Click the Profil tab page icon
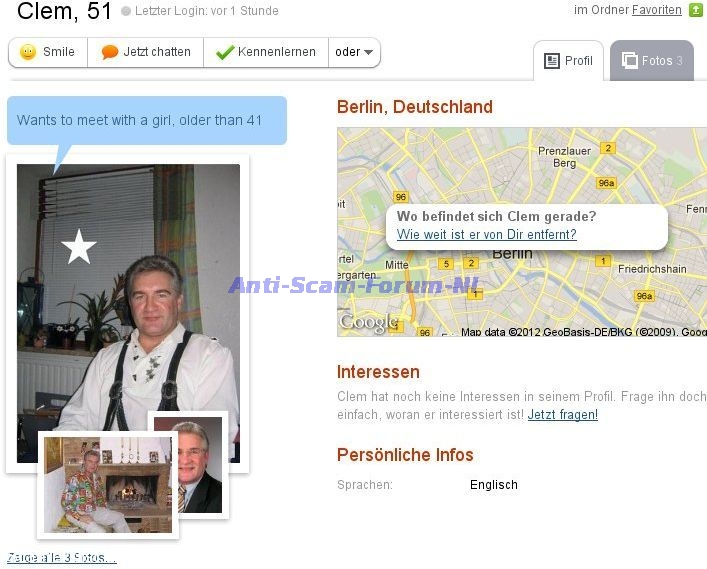Screen dimensions: 707x569 tap(551, 61)
